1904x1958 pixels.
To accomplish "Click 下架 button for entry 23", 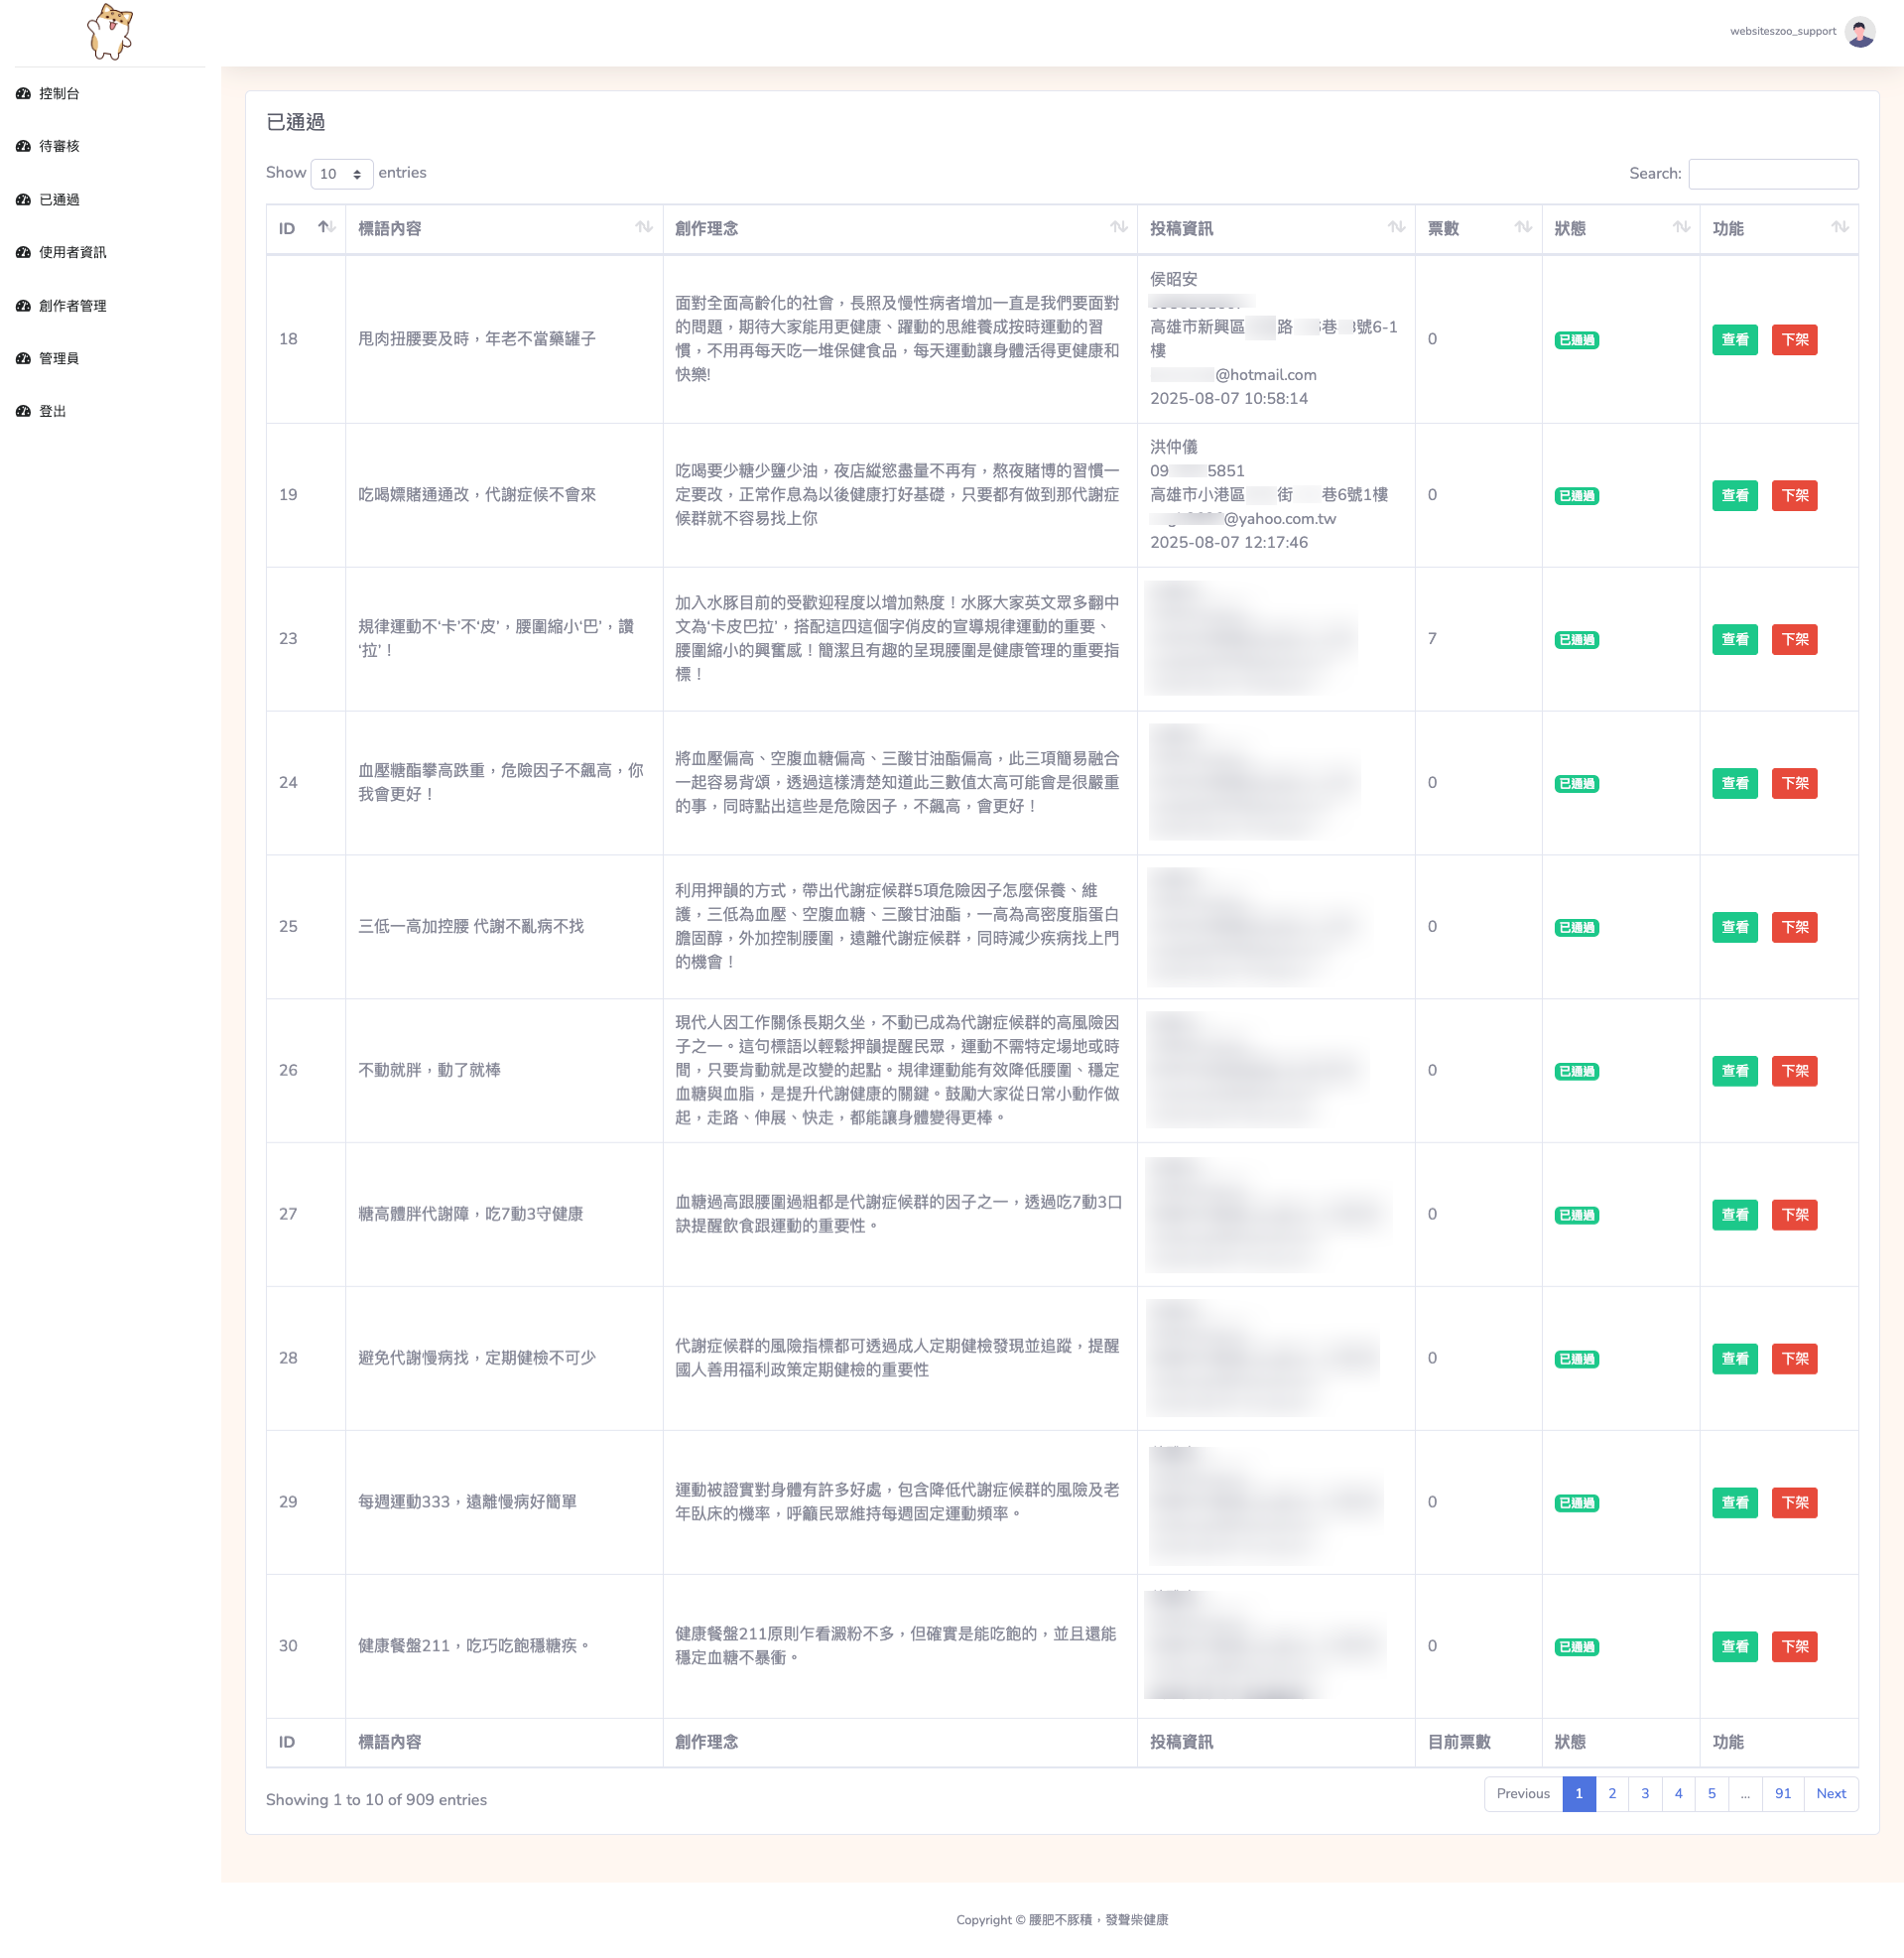I will coord(1794,640).
